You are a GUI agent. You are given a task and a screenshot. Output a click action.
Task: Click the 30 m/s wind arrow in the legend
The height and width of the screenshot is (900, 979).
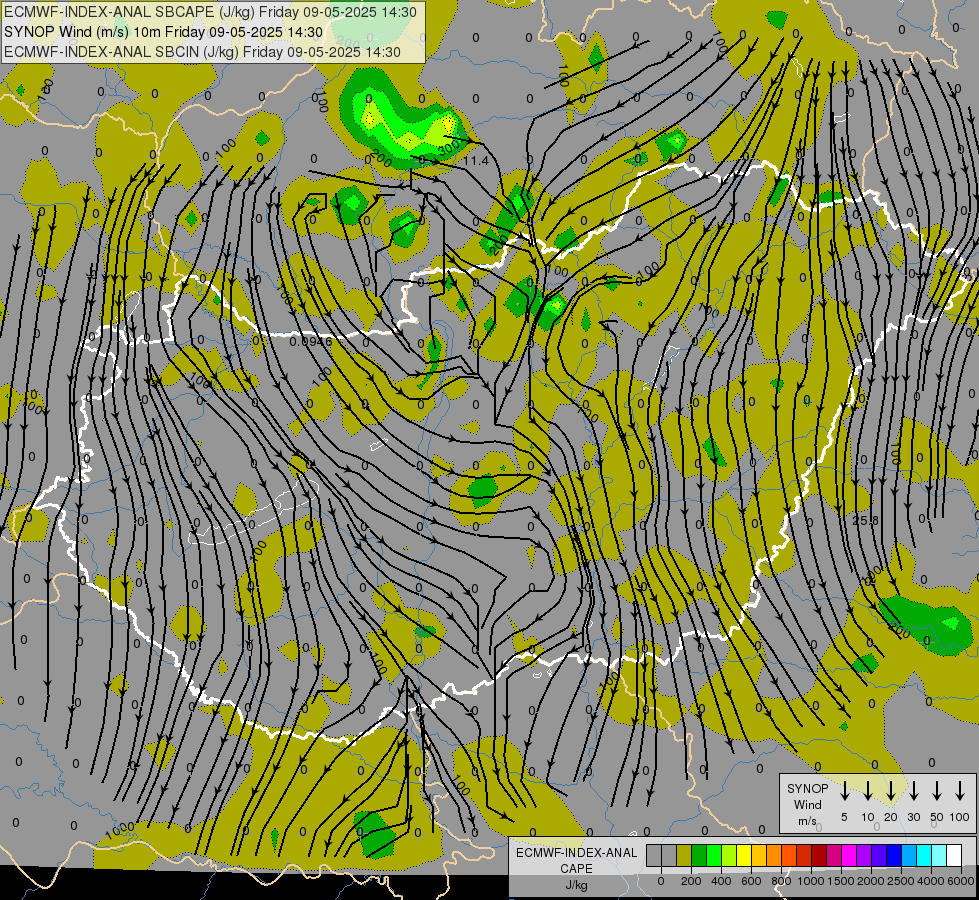point(913,791)
